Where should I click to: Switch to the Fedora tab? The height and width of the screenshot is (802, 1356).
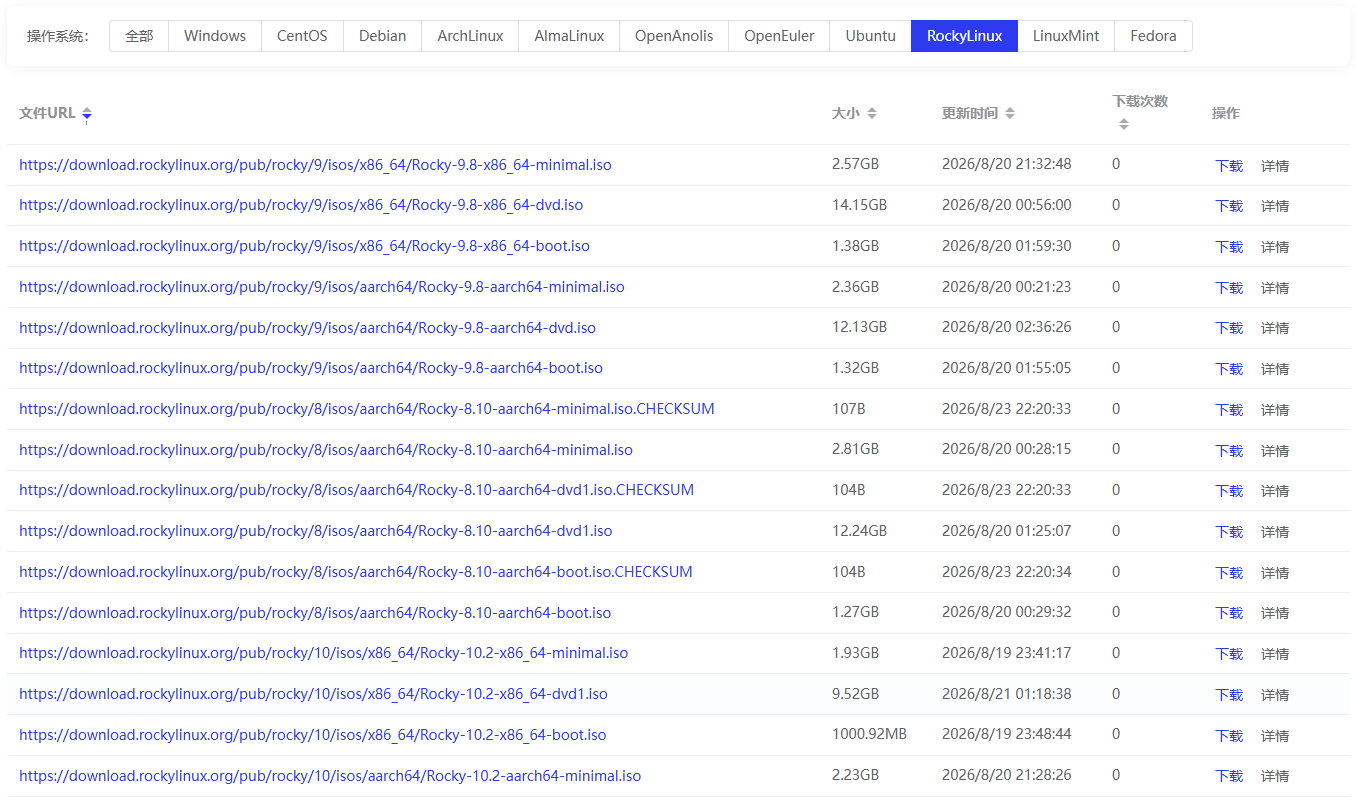[1153, 36]
